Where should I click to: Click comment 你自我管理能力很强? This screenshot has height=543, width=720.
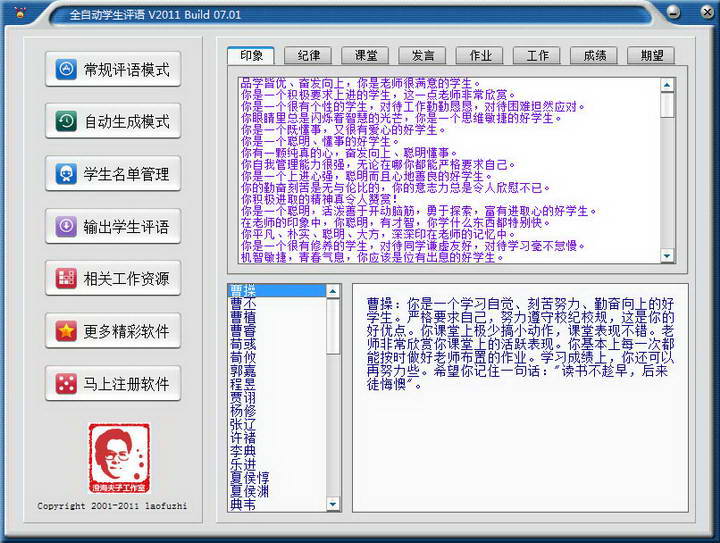pyautogui.click(x=378, y=165)
